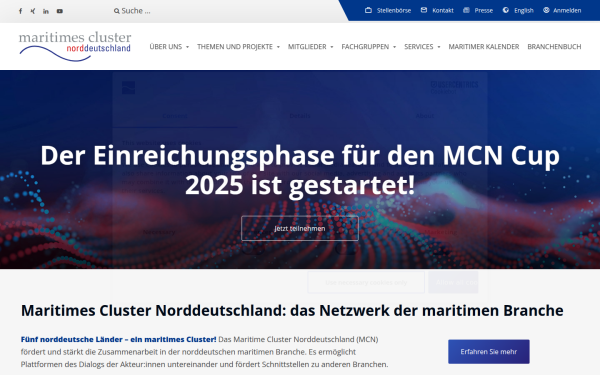The width and height of the screenshot is (600, 375).
Task: Expand the Über uns dropdown menu
Action: coord(169,47)
